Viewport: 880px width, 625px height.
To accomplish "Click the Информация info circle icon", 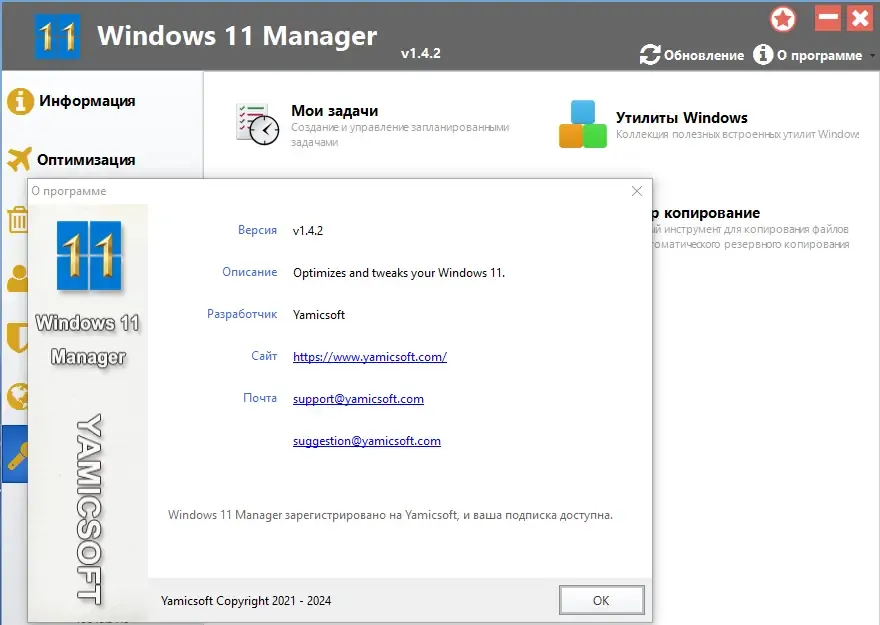I will pos(20,102).
